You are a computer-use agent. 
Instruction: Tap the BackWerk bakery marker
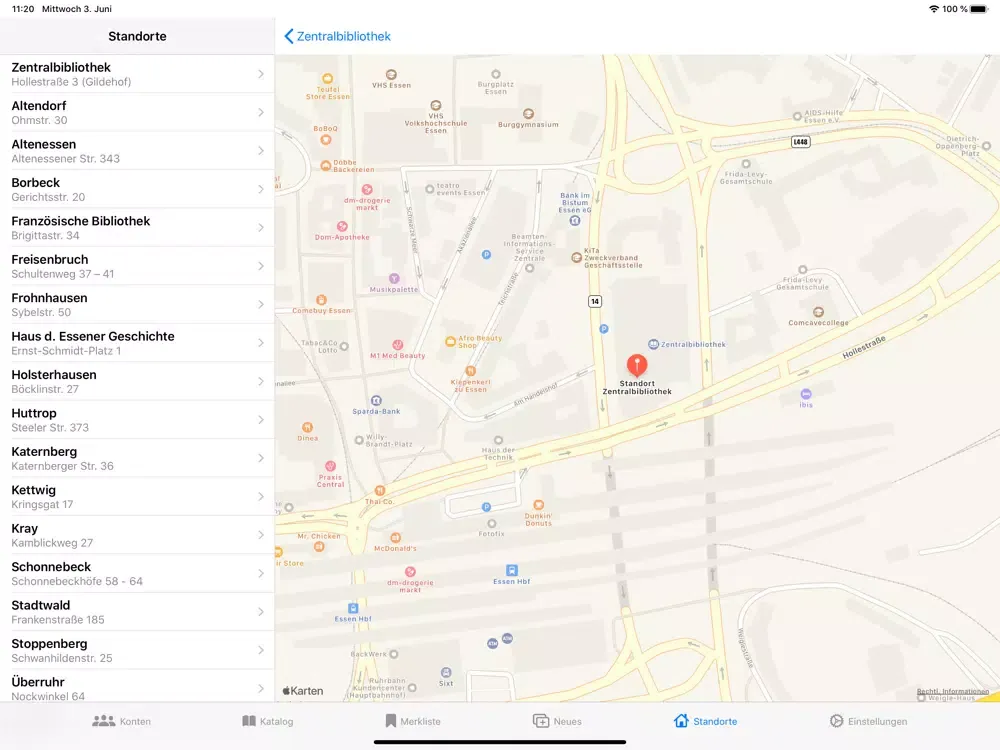(x=394, y=654)
